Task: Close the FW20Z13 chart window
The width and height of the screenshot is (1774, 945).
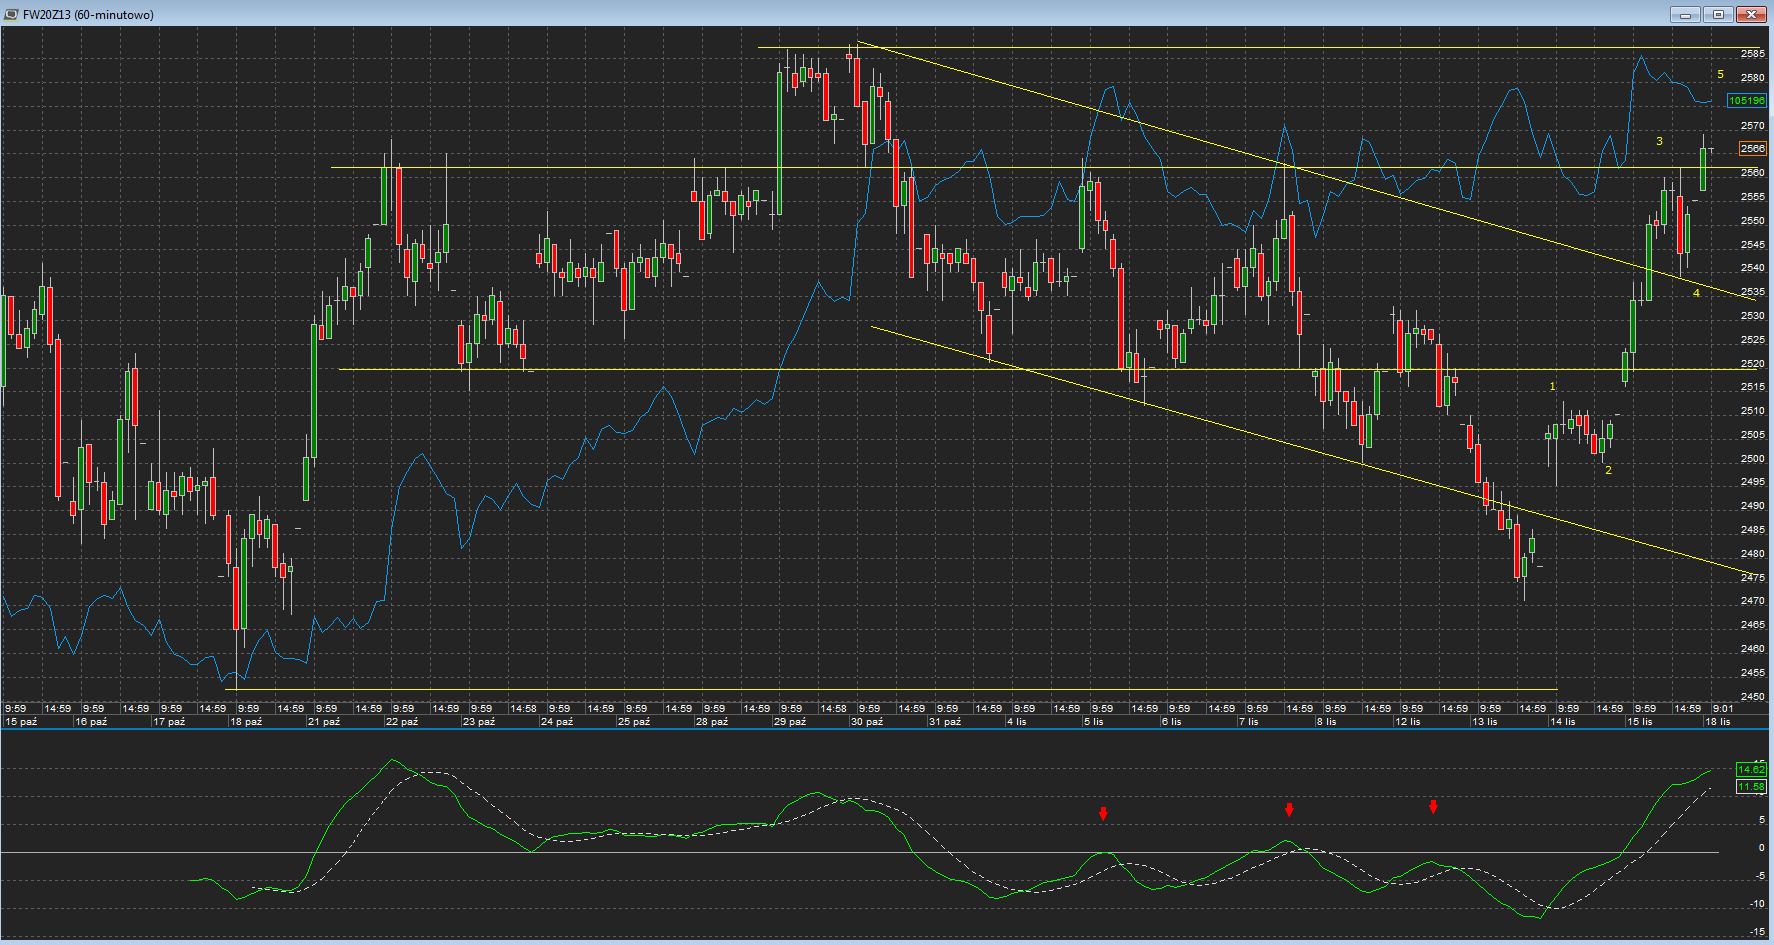Action: pyautogui.click(x=1752, y=15)
